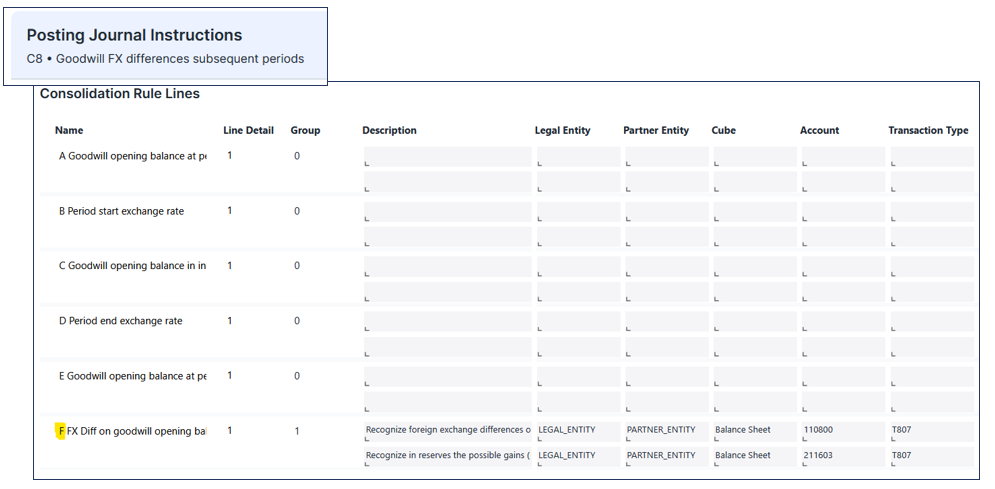Select row E Goodwill opening balance name

coord(132,376)
